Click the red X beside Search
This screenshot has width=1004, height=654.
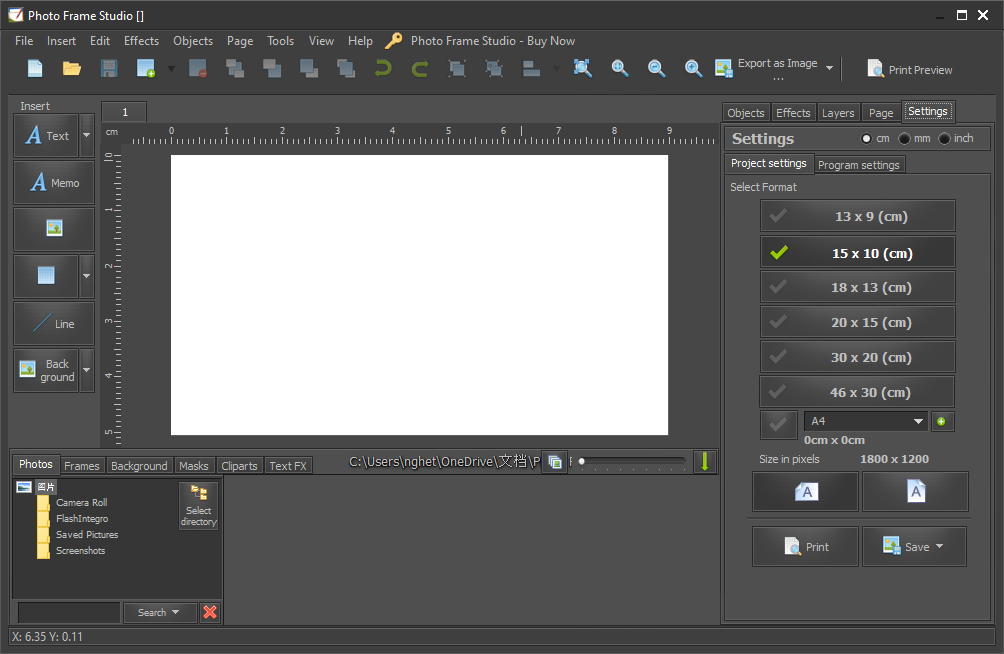pos(210,612)
